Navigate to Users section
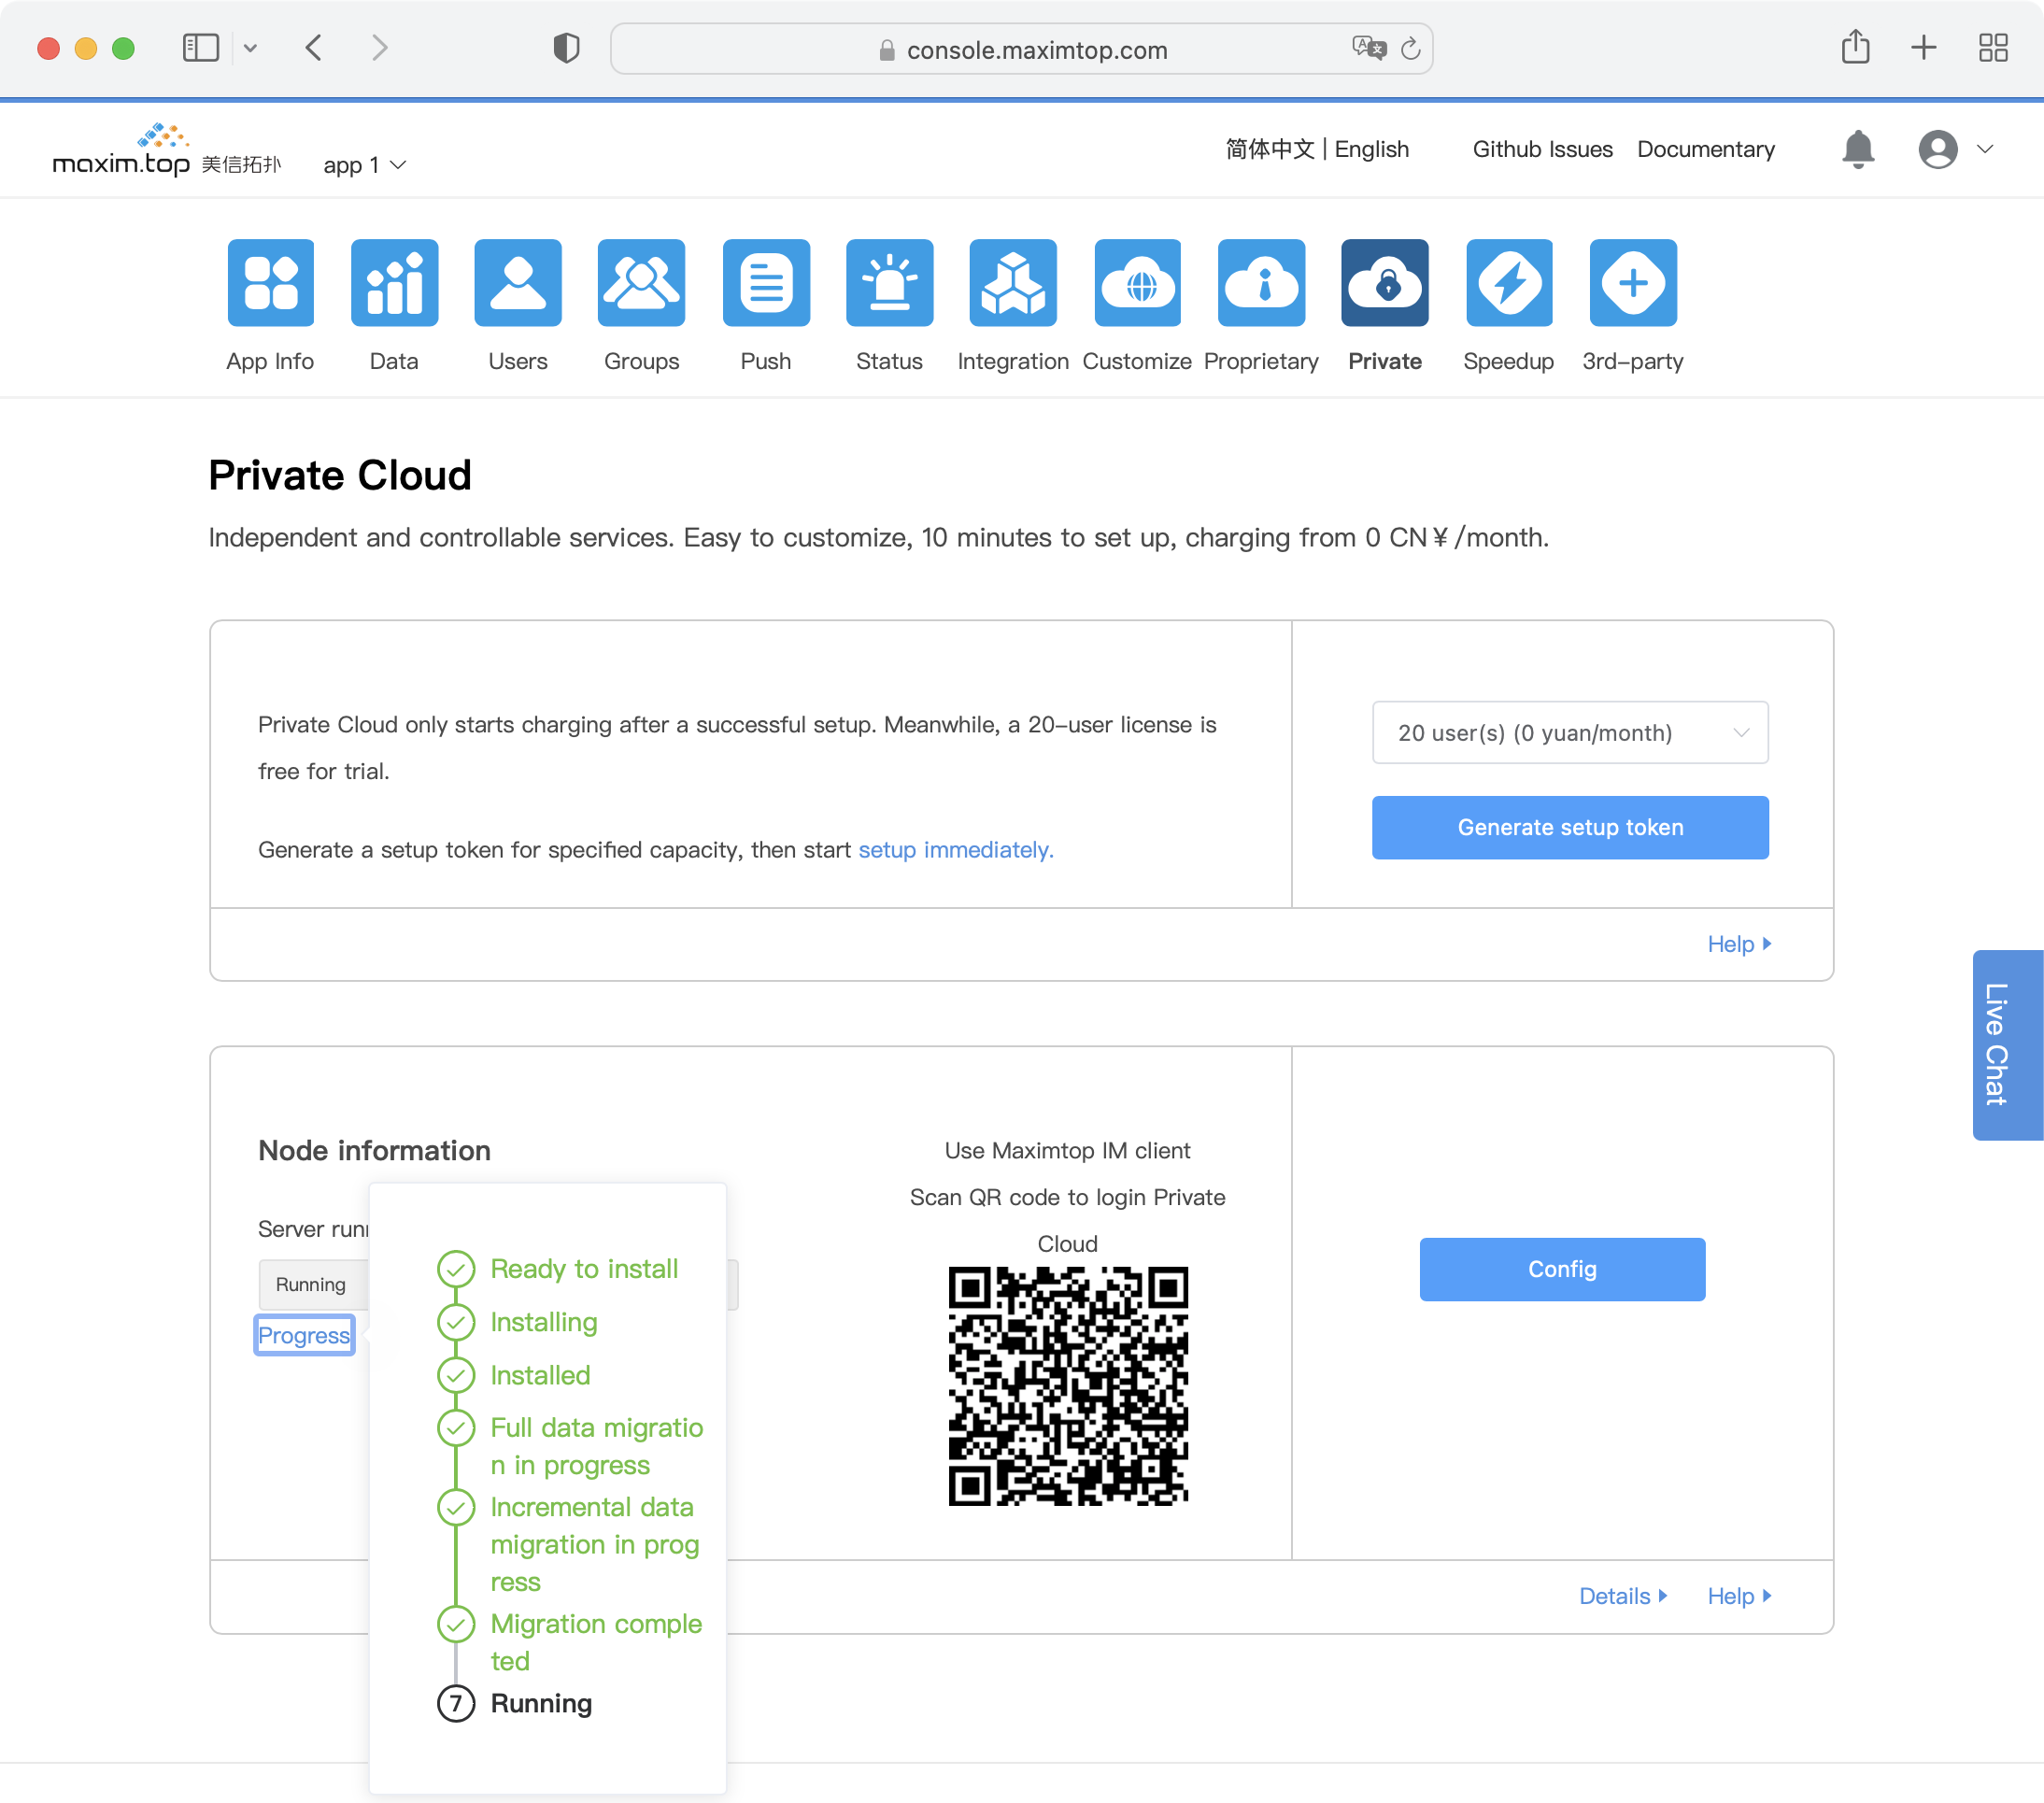The width and height of the screenshot is (2044, 1803). click(517, 306)
